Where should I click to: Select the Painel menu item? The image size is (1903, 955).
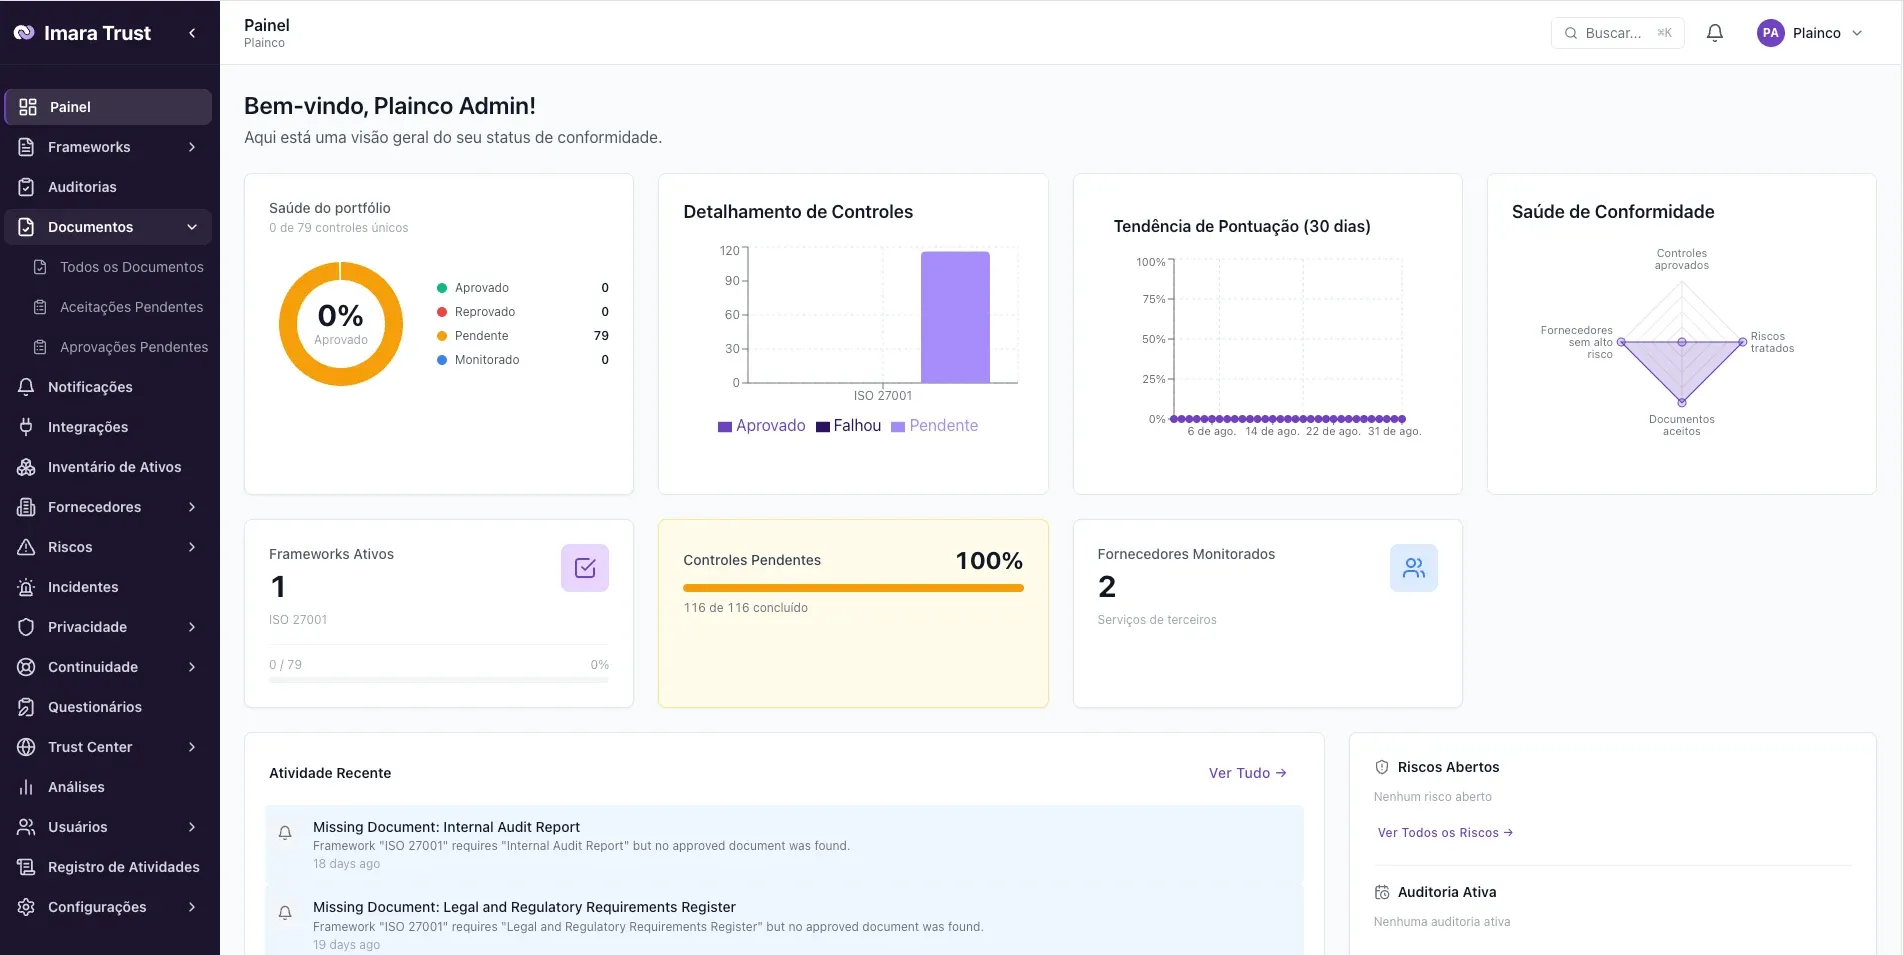[108, 107]
